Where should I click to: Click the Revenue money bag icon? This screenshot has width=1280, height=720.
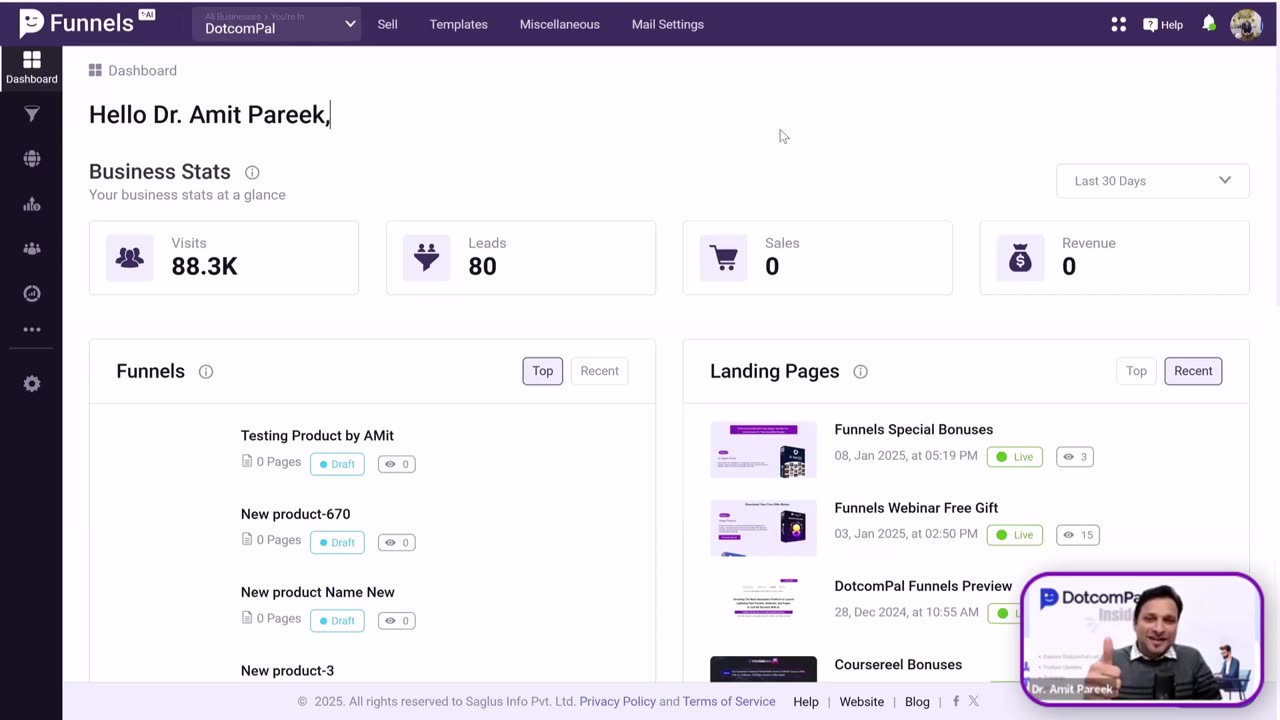1020,258
